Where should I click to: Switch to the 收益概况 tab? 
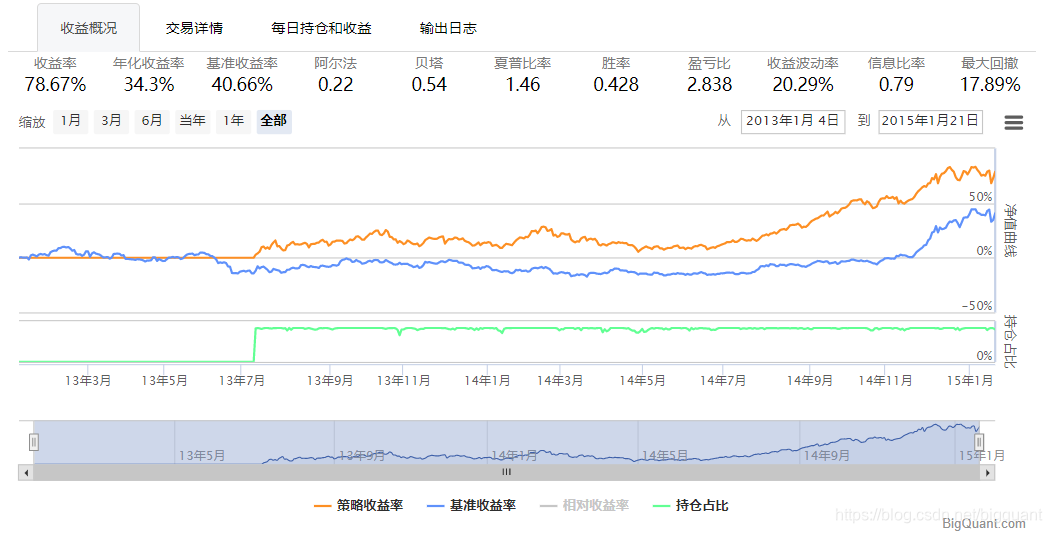[89, 28]
